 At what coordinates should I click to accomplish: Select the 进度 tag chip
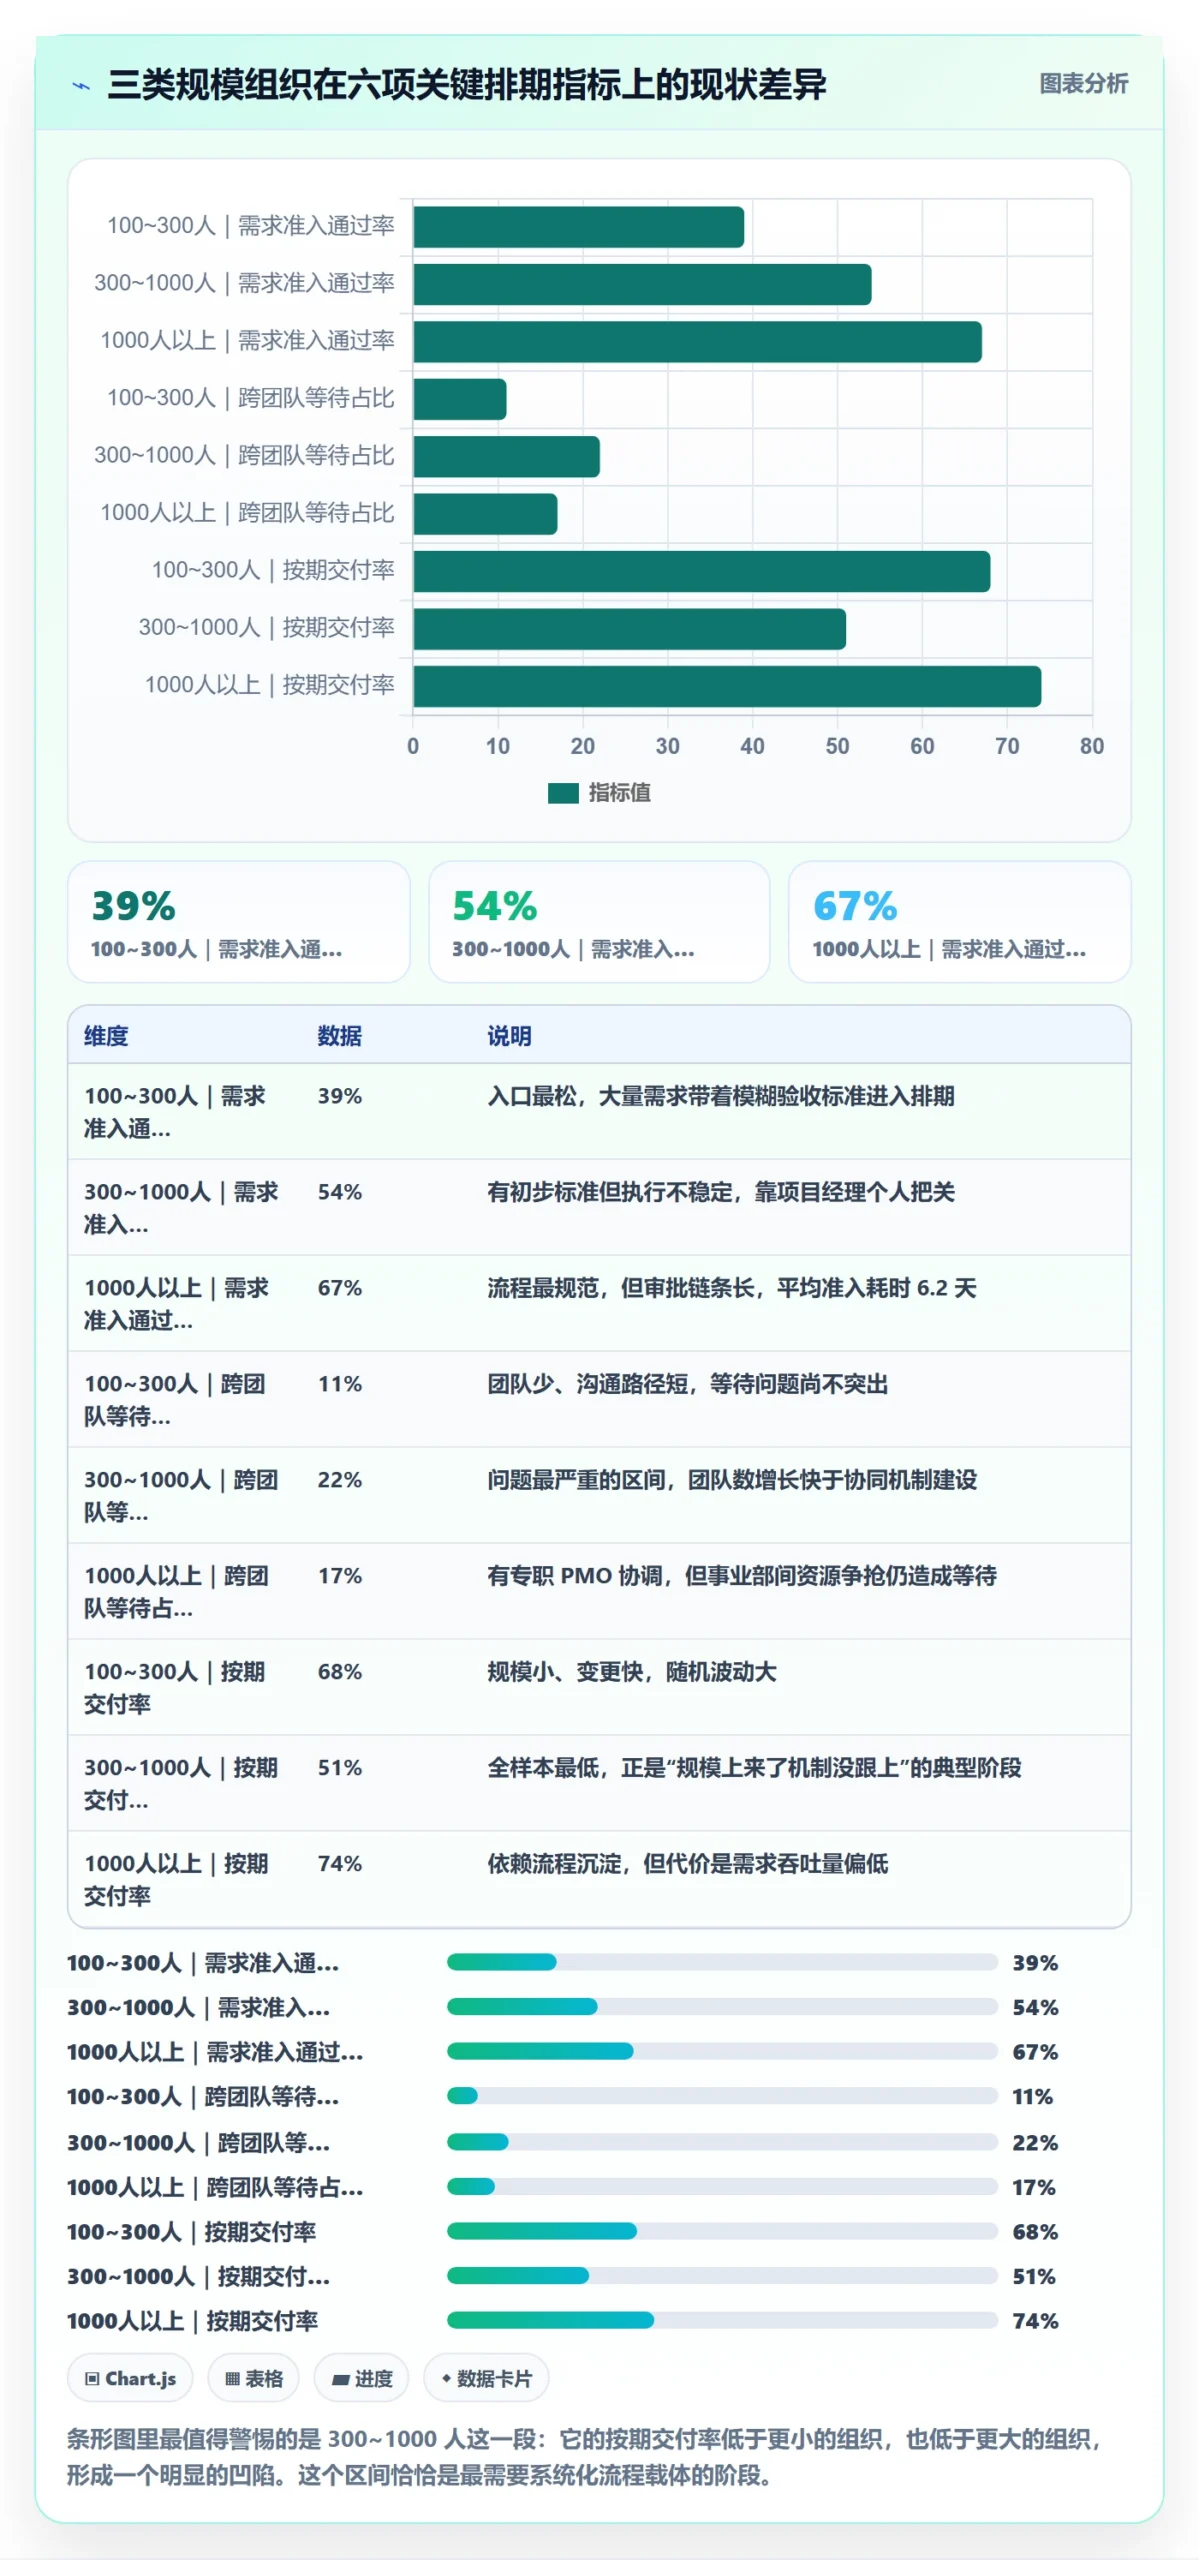(x=362, y=2378)
